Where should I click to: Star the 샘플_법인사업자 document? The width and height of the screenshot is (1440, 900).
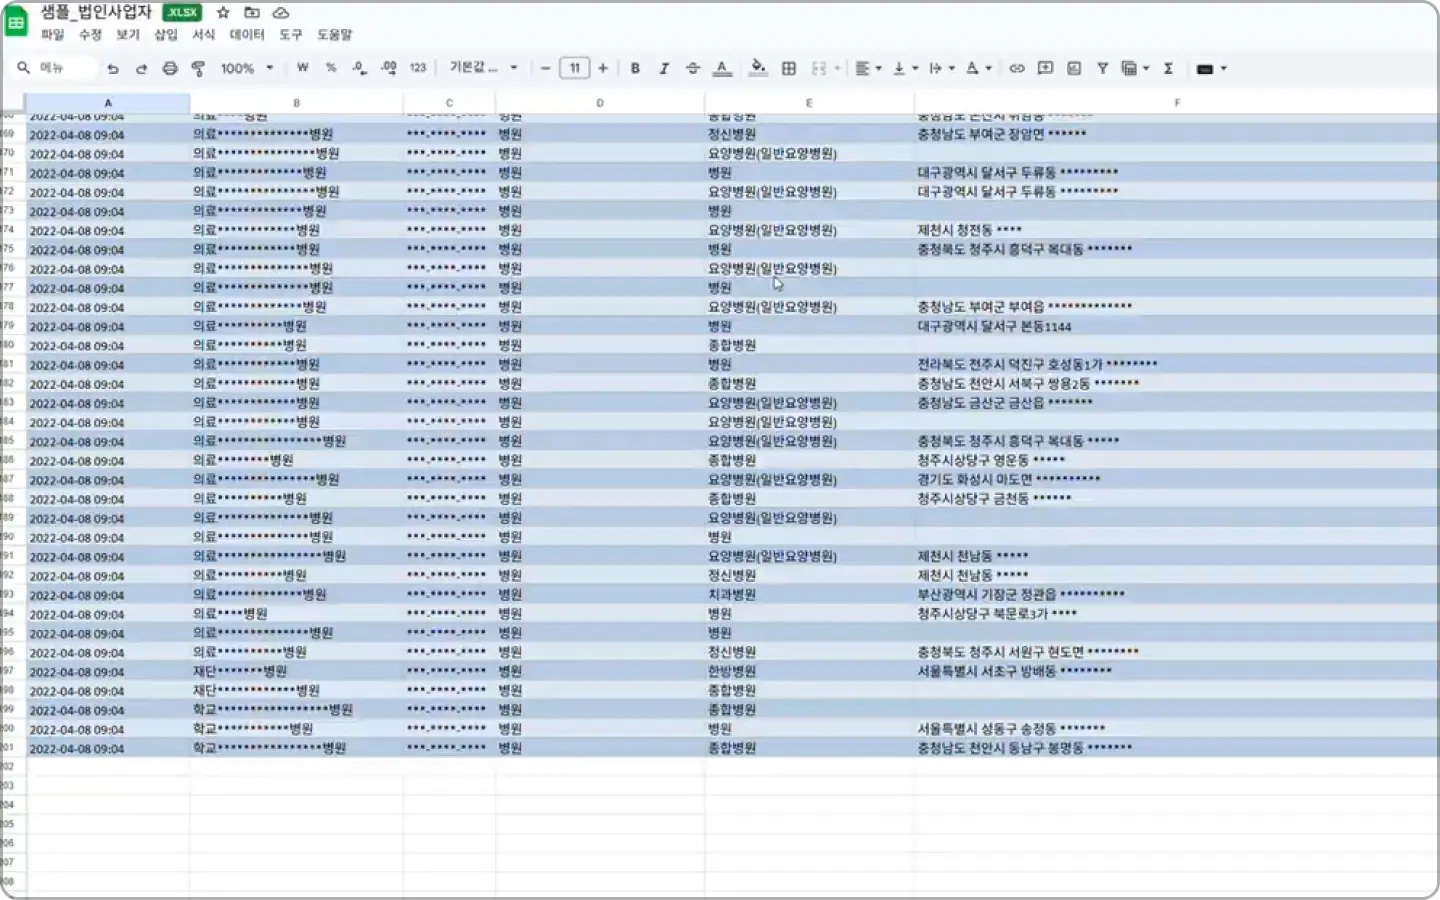223,13
